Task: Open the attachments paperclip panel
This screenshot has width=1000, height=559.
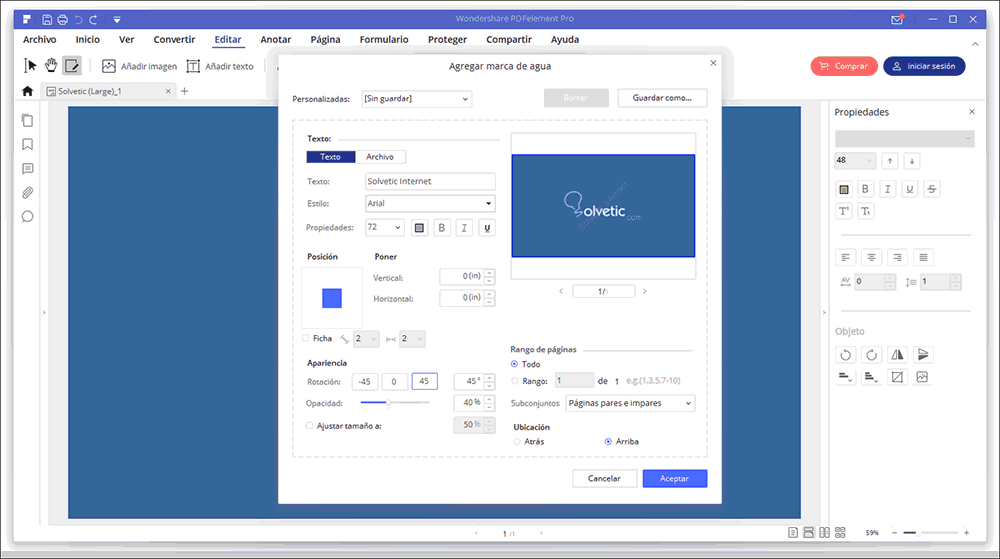Action: [27, 192]
